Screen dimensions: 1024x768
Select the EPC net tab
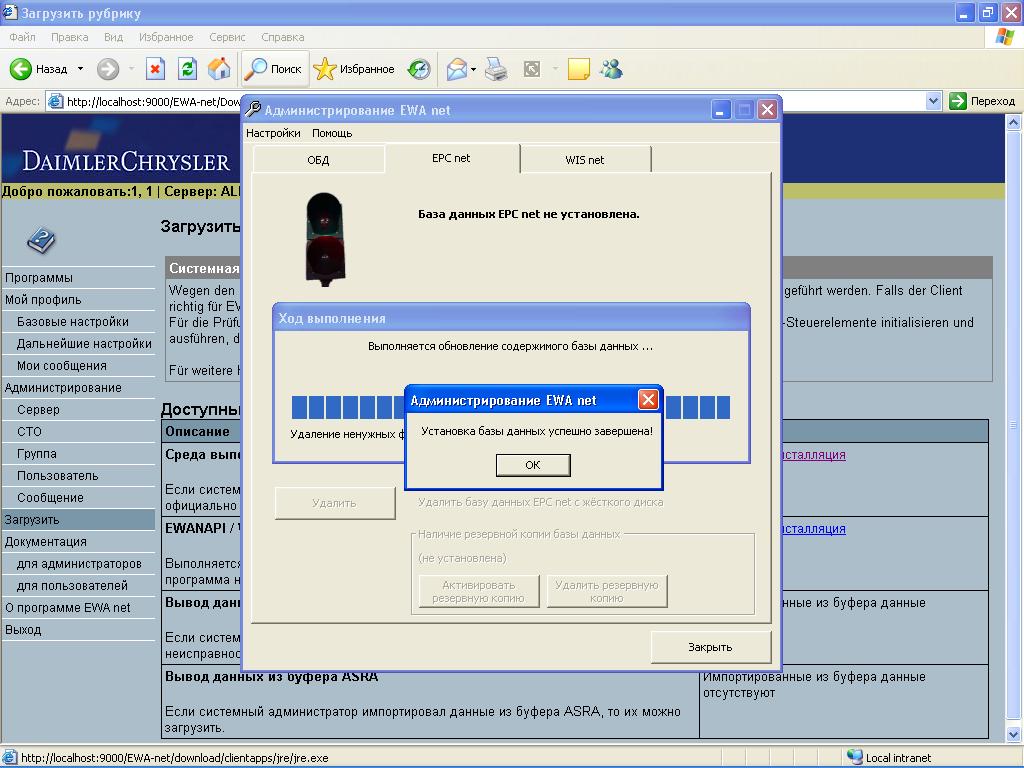[451, 158]
